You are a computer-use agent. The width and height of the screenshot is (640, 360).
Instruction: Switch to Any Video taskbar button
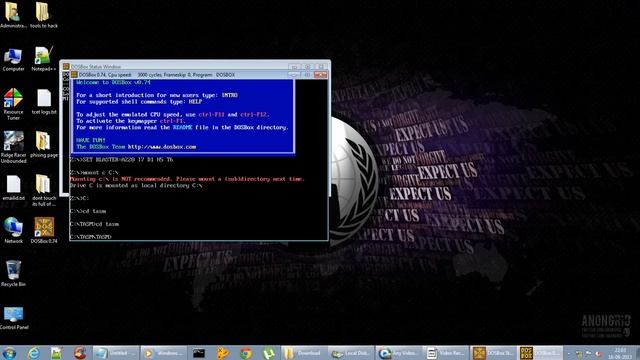(x=398, y=353)
